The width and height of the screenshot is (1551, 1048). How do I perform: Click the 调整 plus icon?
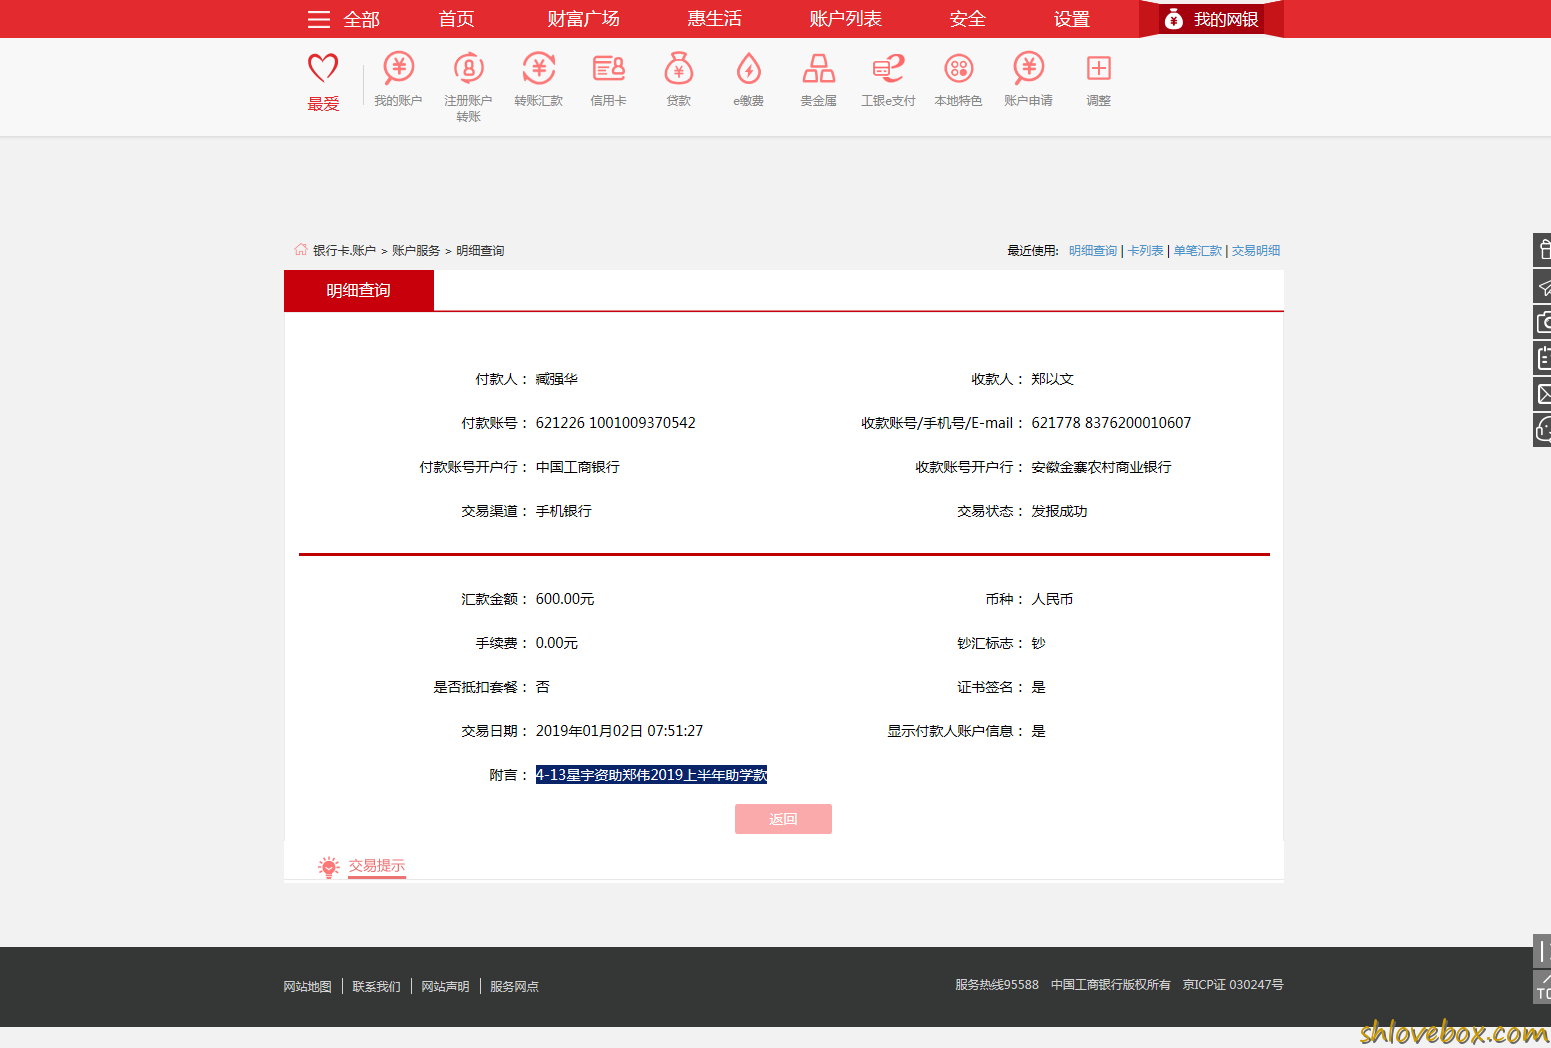pos(1099,68)
